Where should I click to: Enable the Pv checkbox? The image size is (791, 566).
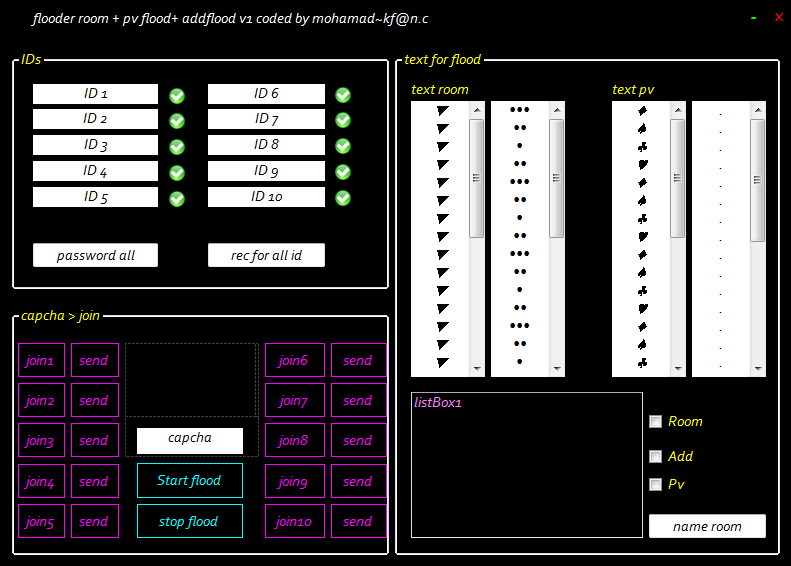coord(655,484)
